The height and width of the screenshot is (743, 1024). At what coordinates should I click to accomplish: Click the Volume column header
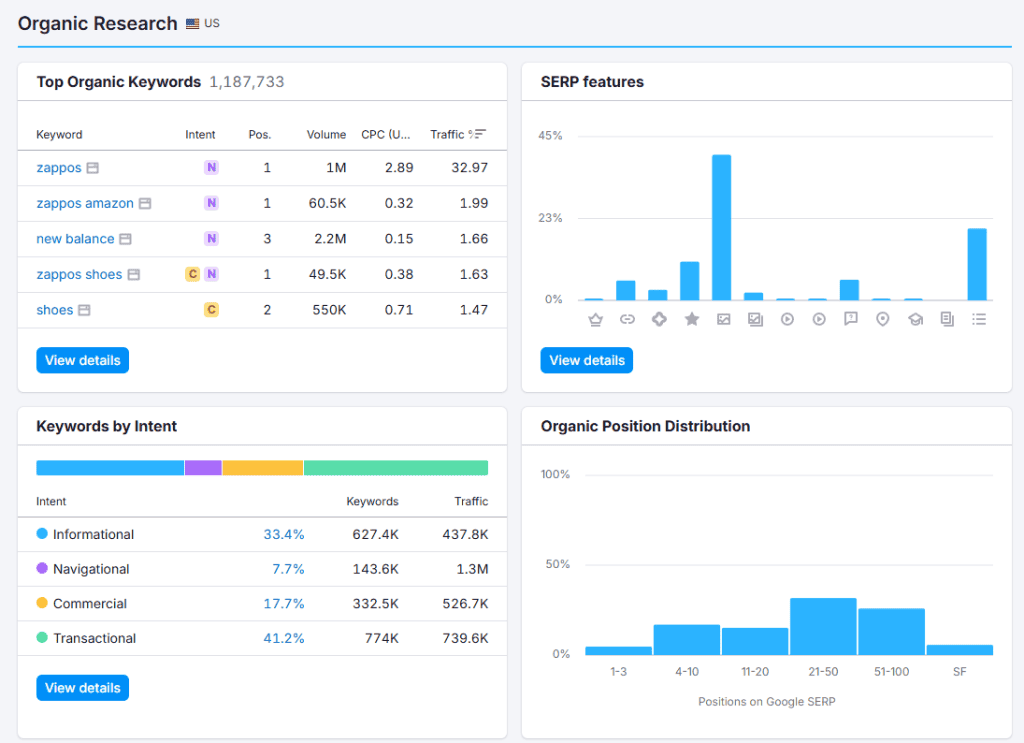point(326,134)
